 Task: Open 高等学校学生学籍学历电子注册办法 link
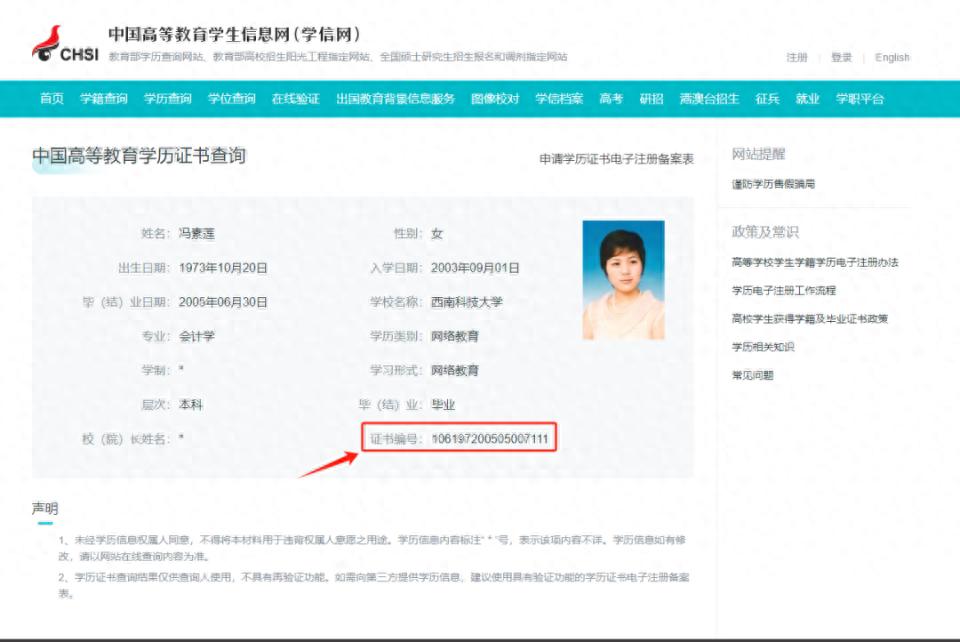tap(815, 262)
